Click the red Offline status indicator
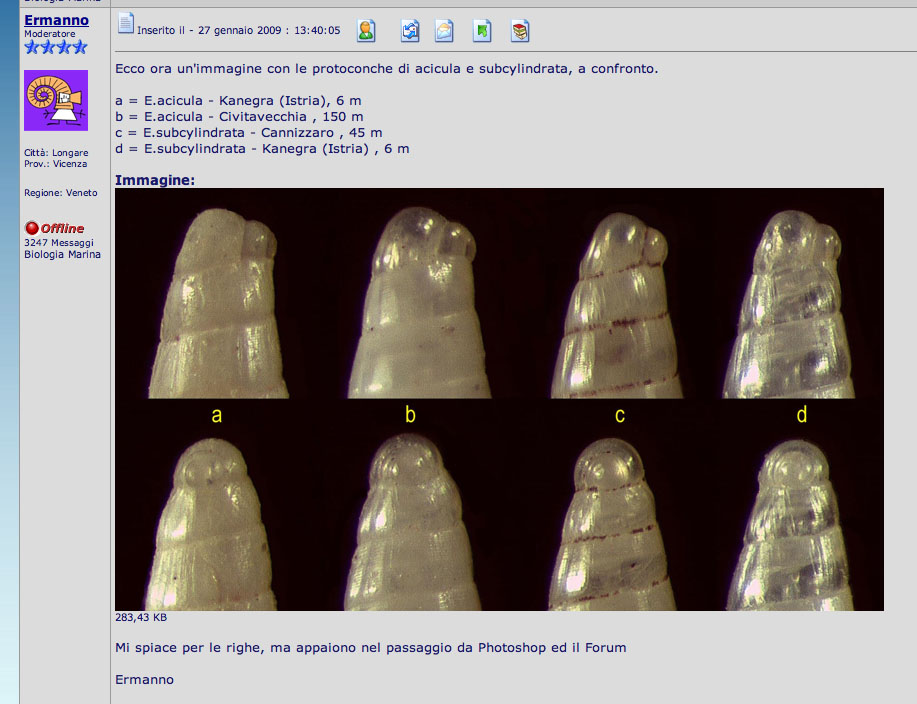 point(54,228)
